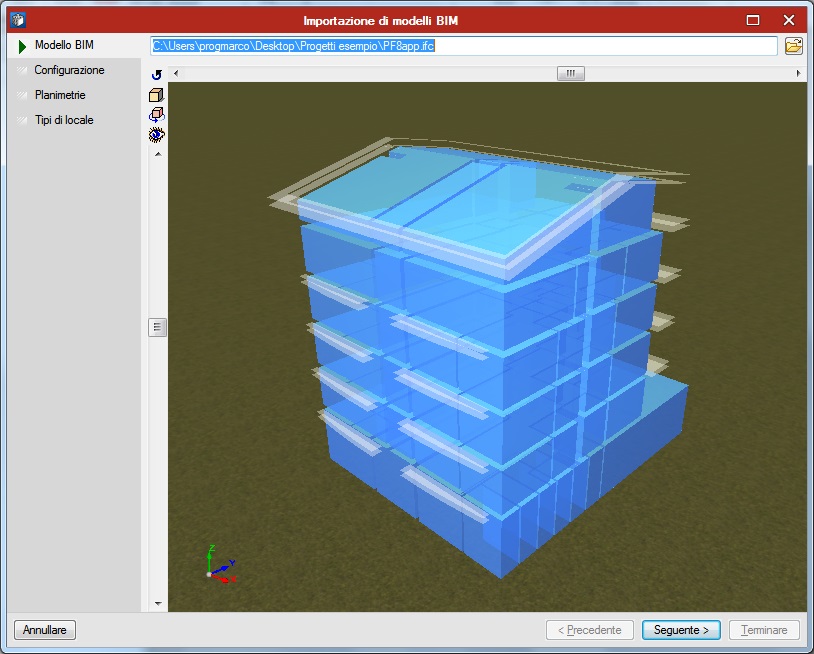Viewport: 814px width, 654px height.
Task: Click the down arrow of vertical scrollbar
Action: point(157,603)
